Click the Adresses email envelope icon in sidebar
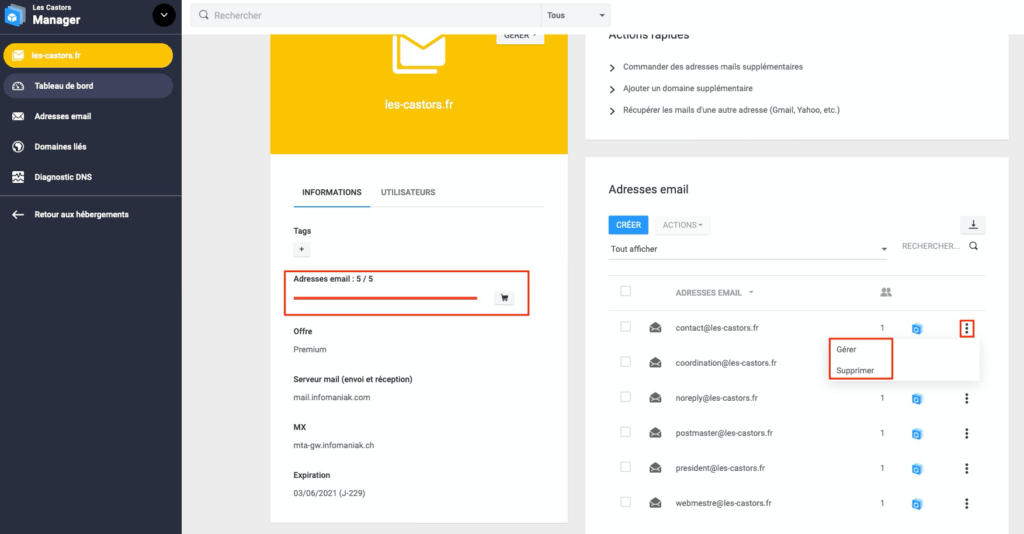The image size is (1024, 534). [x=18, y=116]
